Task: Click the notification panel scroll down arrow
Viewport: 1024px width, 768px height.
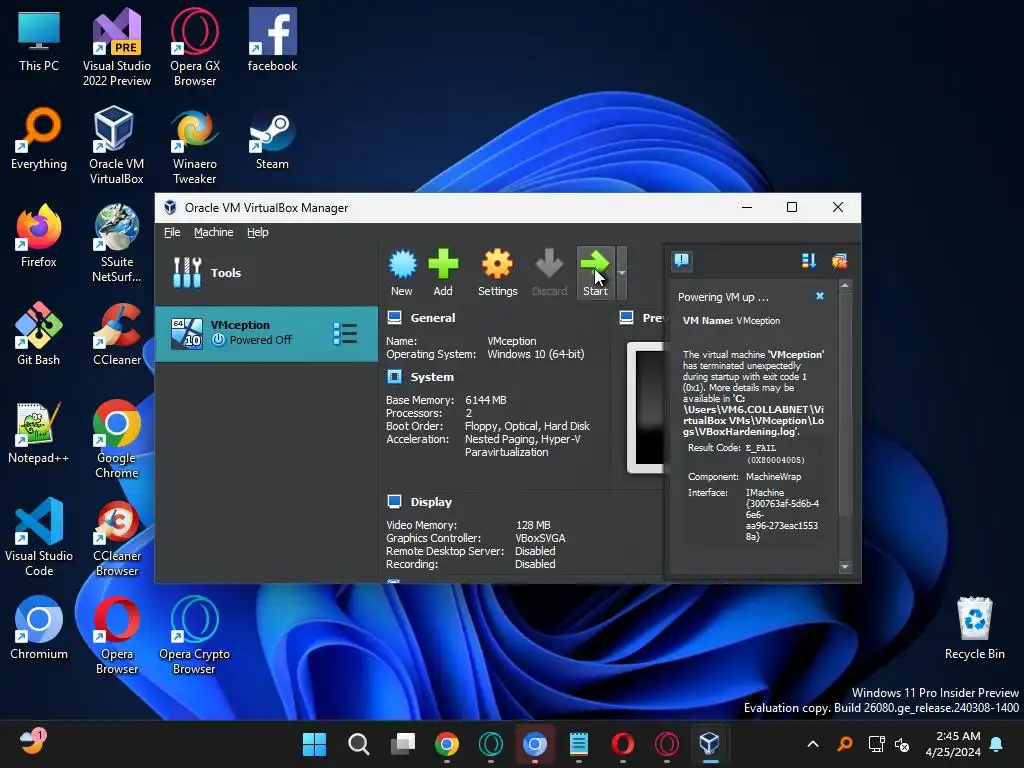Action: pos(845,567)
